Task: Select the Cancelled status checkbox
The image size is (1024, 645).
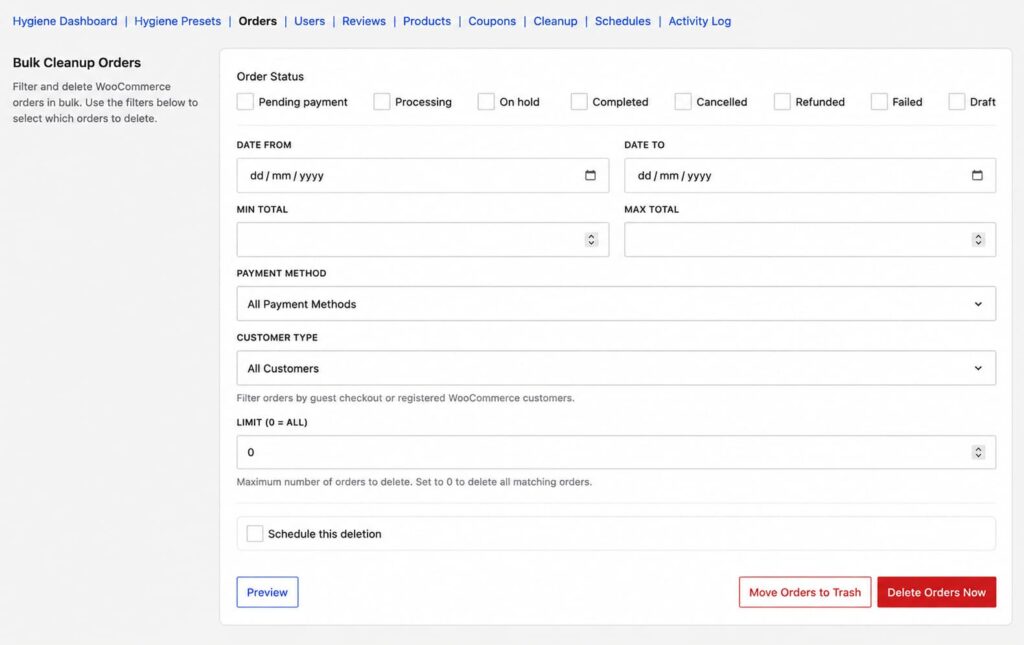Action: tap(682, 102)
